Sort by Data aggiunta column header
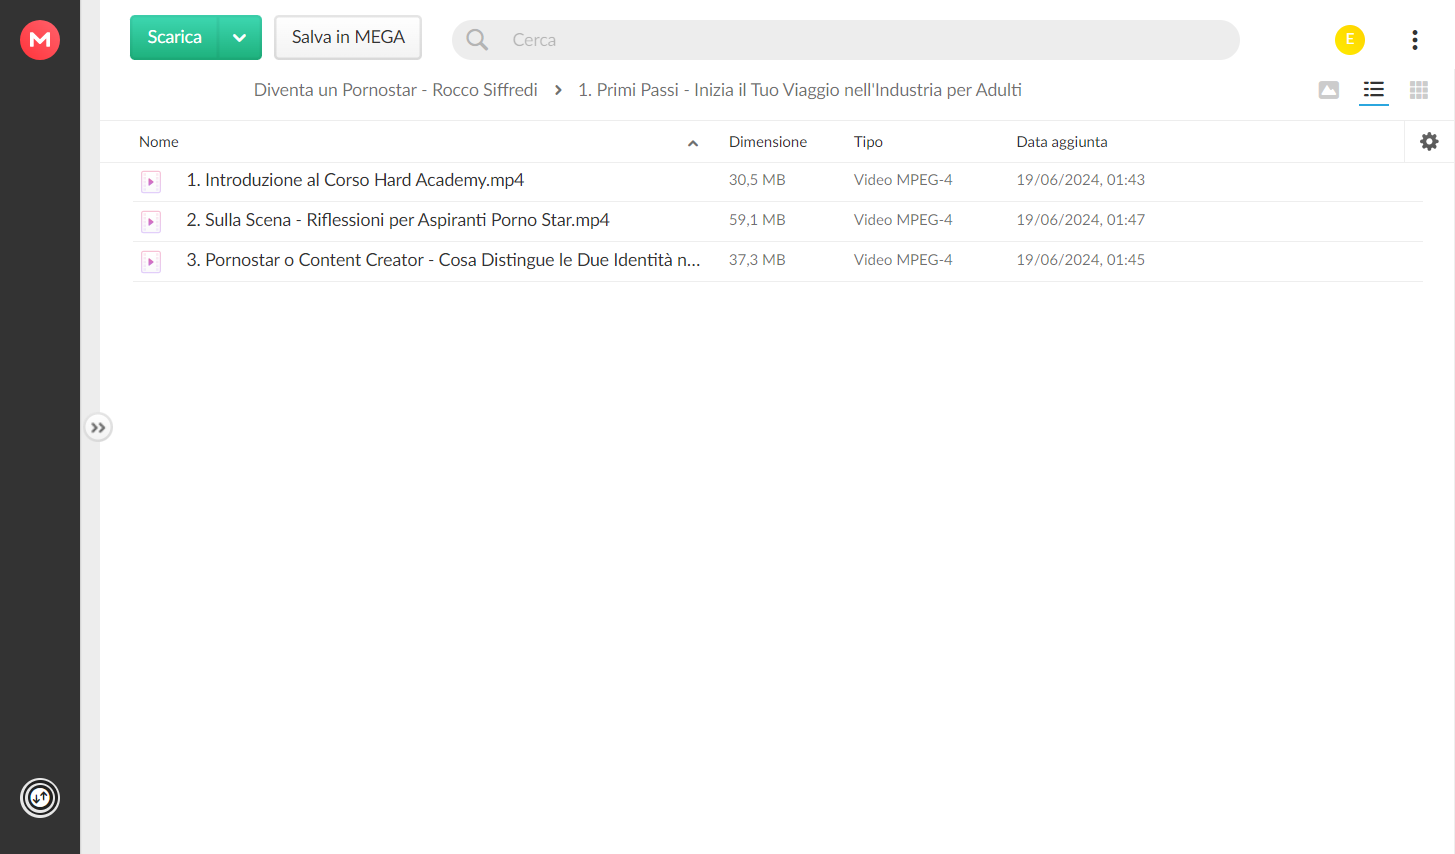1455x854 pixels. coord(1062,142)
